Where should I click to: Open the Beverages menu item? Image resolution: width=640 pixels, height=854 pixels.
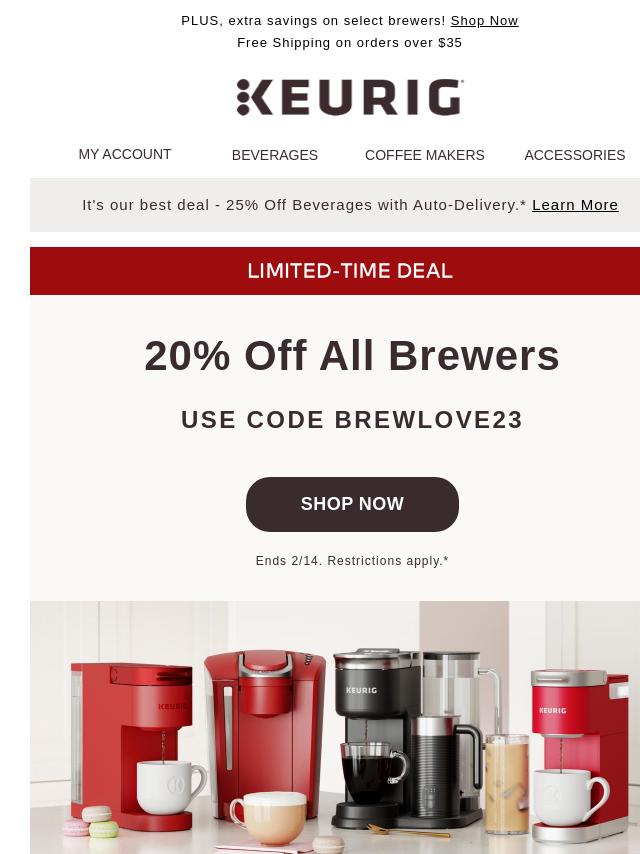tap(275, 155)
